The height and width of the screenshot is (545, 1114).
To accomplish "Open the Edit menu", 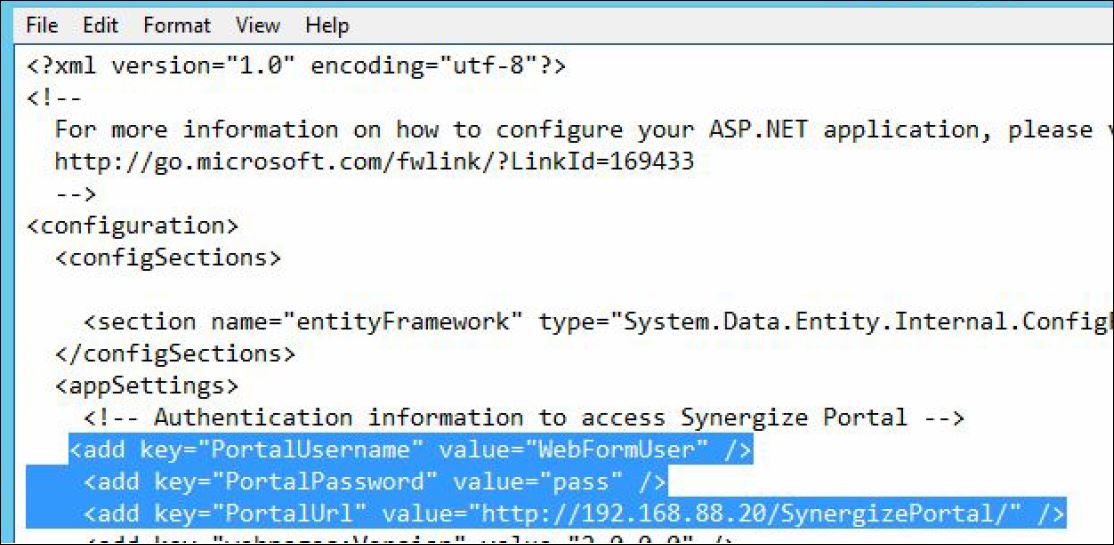I will click(x=100, y=26).
